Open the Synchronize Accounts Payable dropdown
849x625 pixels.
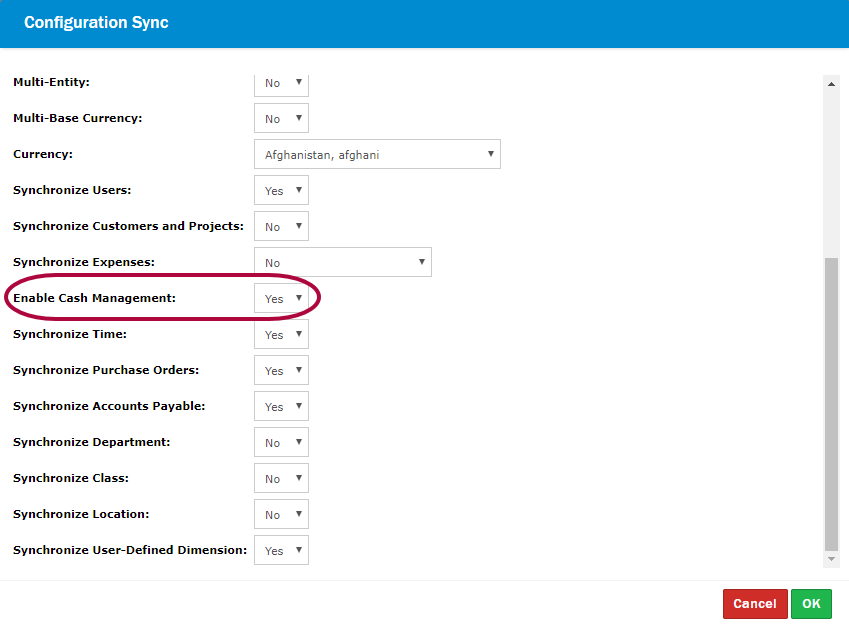click(281, 407)
